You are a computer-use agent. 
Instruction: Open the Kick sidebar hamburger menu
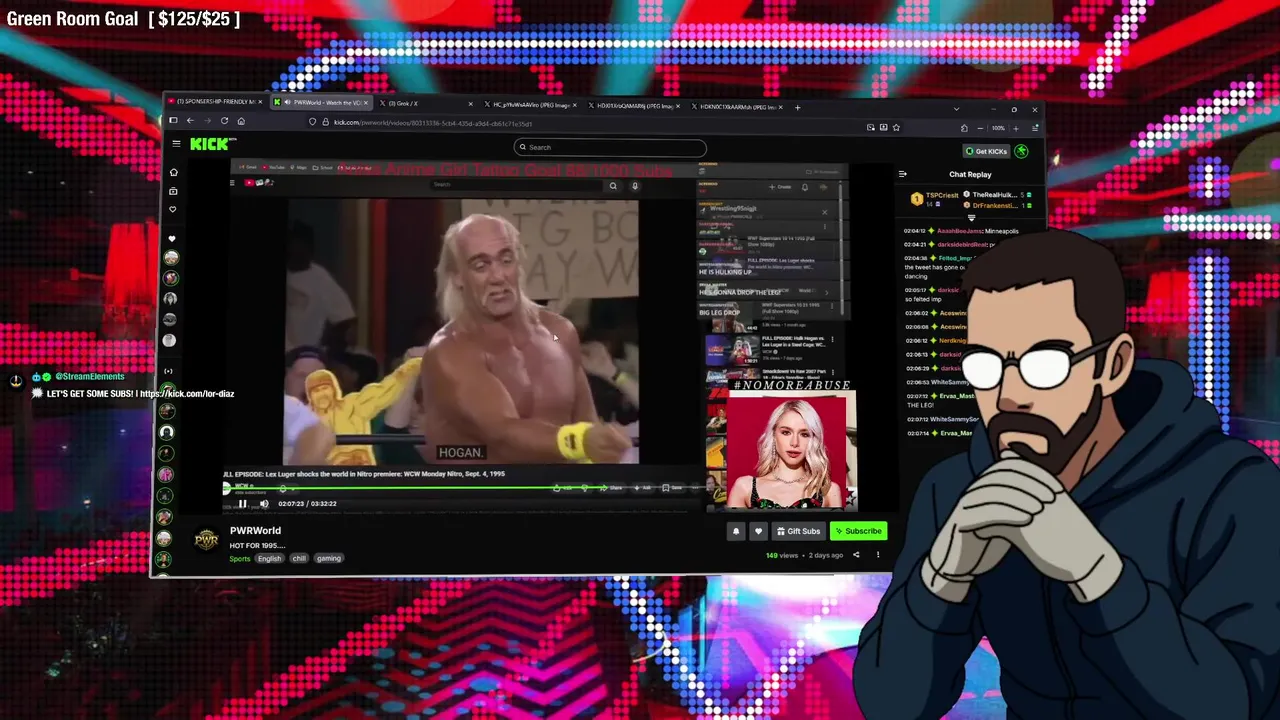[x=176, y=144]
